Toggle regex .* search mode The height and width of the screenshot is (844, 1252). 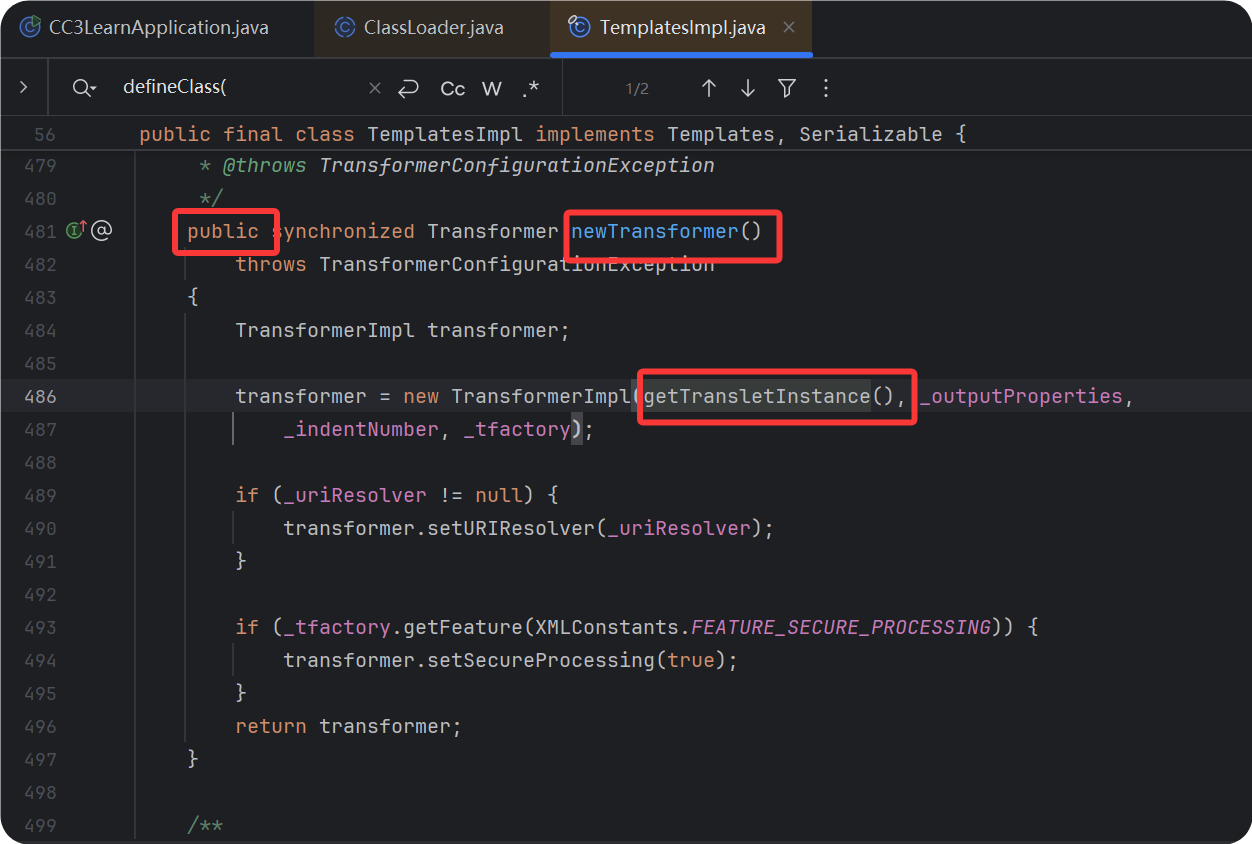click(x=530, y=88)
